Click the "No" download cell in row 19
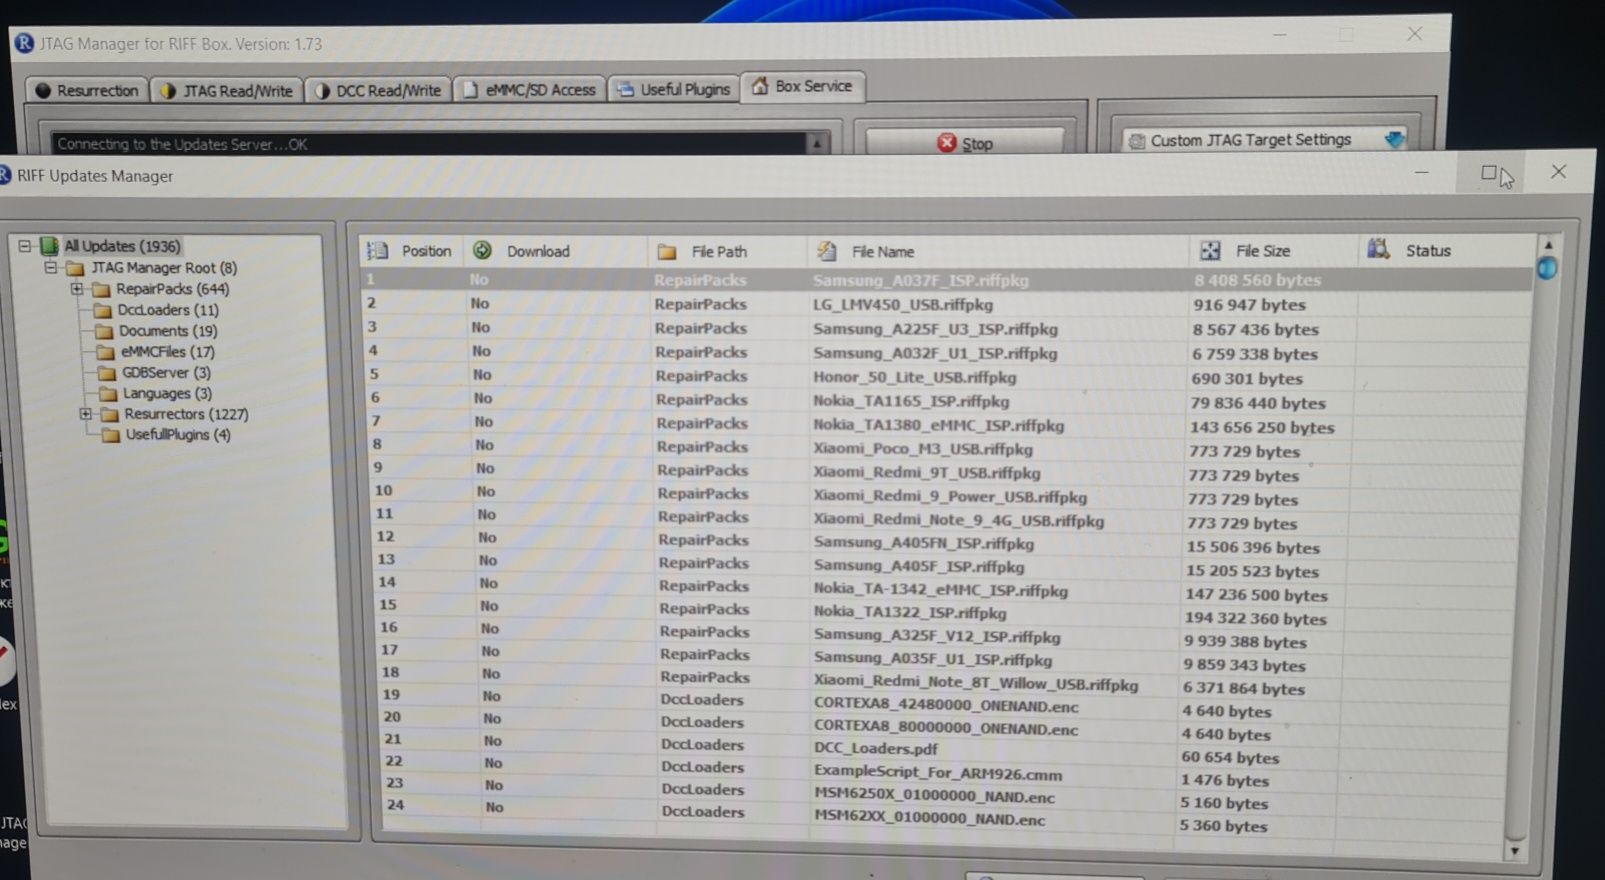The height and width of the screenshot is (880, 1605). click(x=491, y=696)
